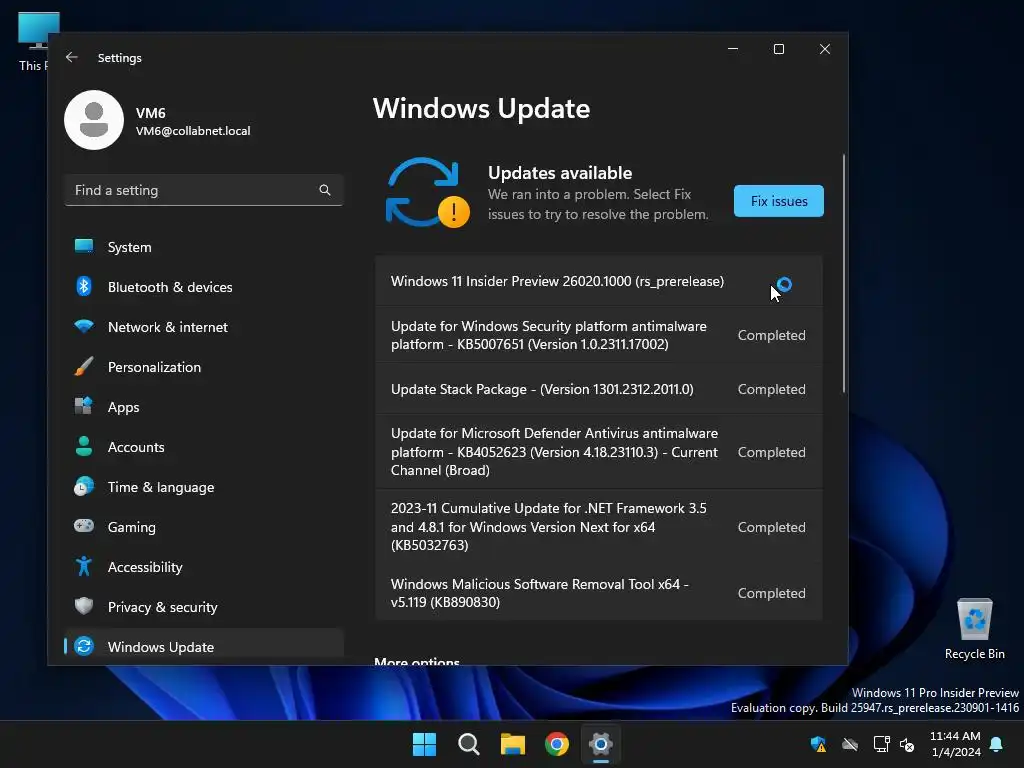Screen dimensions: 1024x768
Task: Launch File Explorer from the taskbar
Action: point(513,744)
